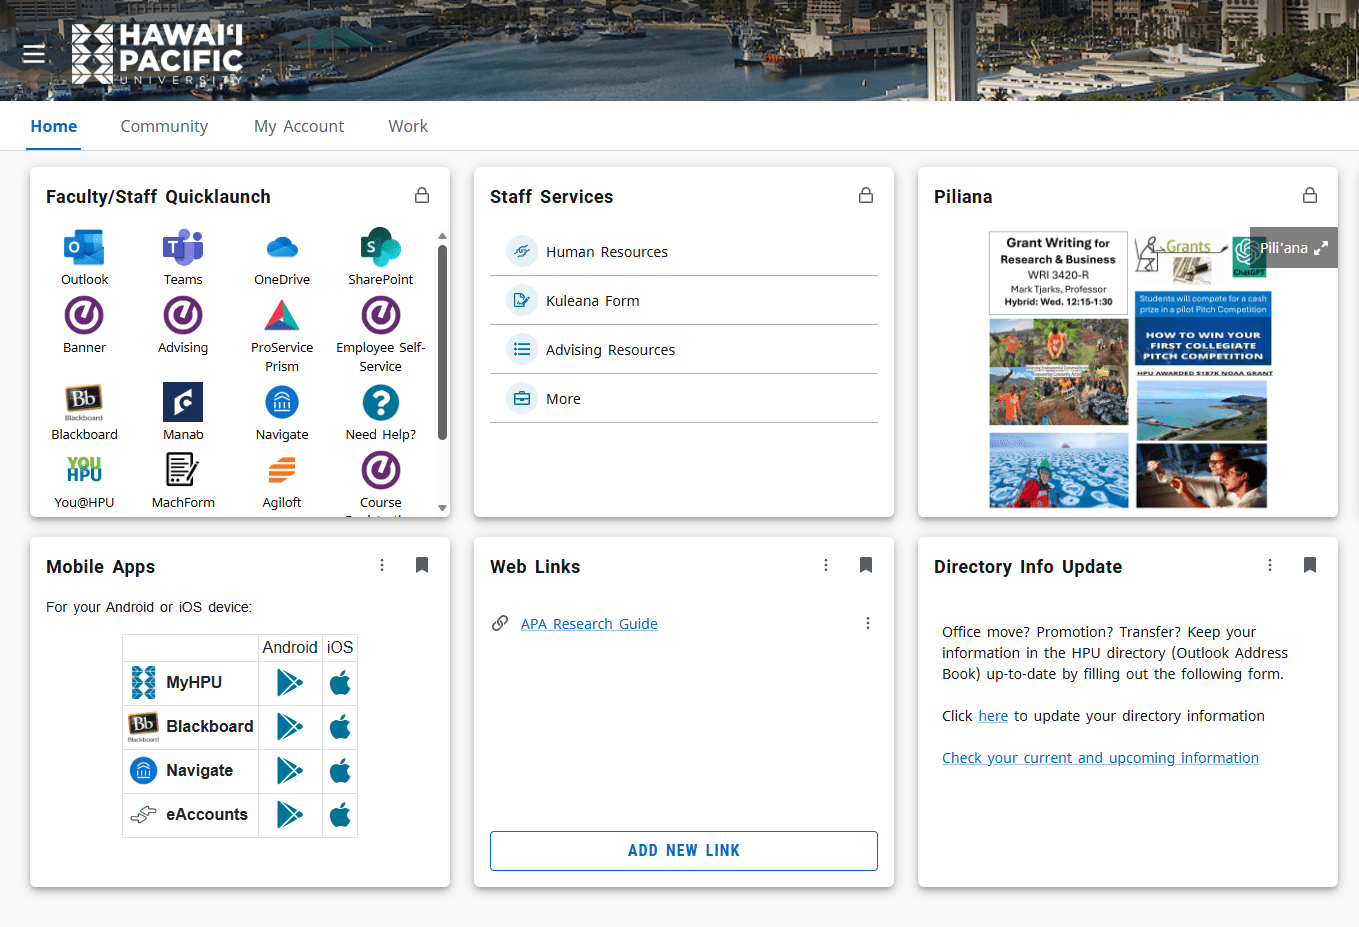The image size is (1359, 927).
Task: Toggle bookmark on Directory Info Update card
Action: pyautogui.click(x=1310, y=565)
